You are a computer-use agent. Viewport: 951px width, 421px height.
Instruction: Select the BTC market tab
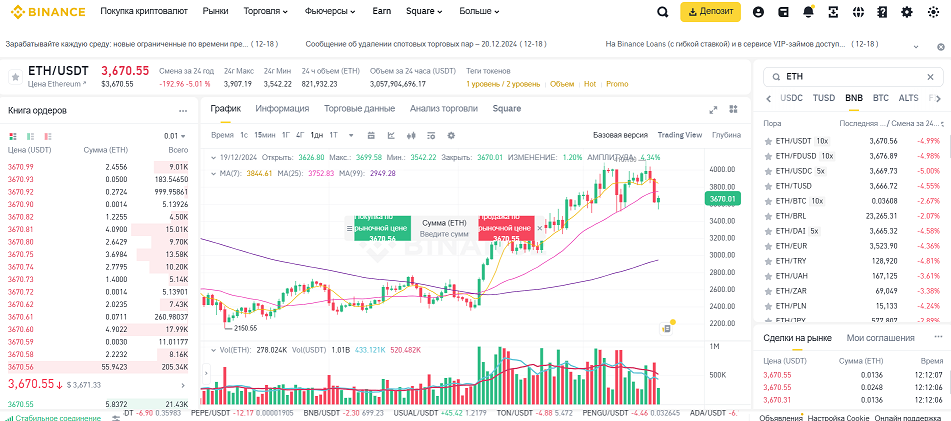coord(881,98)
